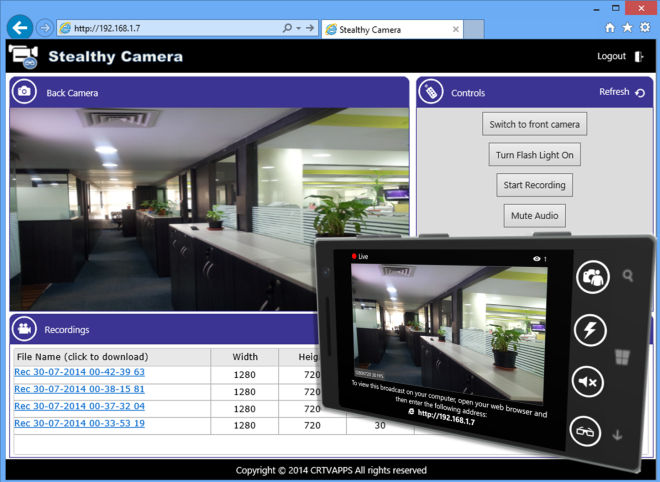660x482 pixels.
Task: Open browser tools gear icon
Action: (x=645, y=28)
